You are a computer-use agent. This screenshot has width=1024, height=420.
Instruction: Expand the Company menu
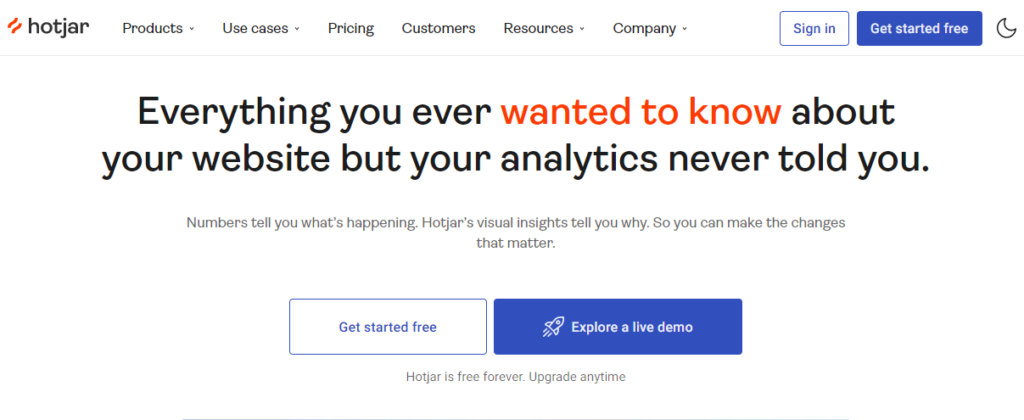pyautogui.click(x=645, y=28)
